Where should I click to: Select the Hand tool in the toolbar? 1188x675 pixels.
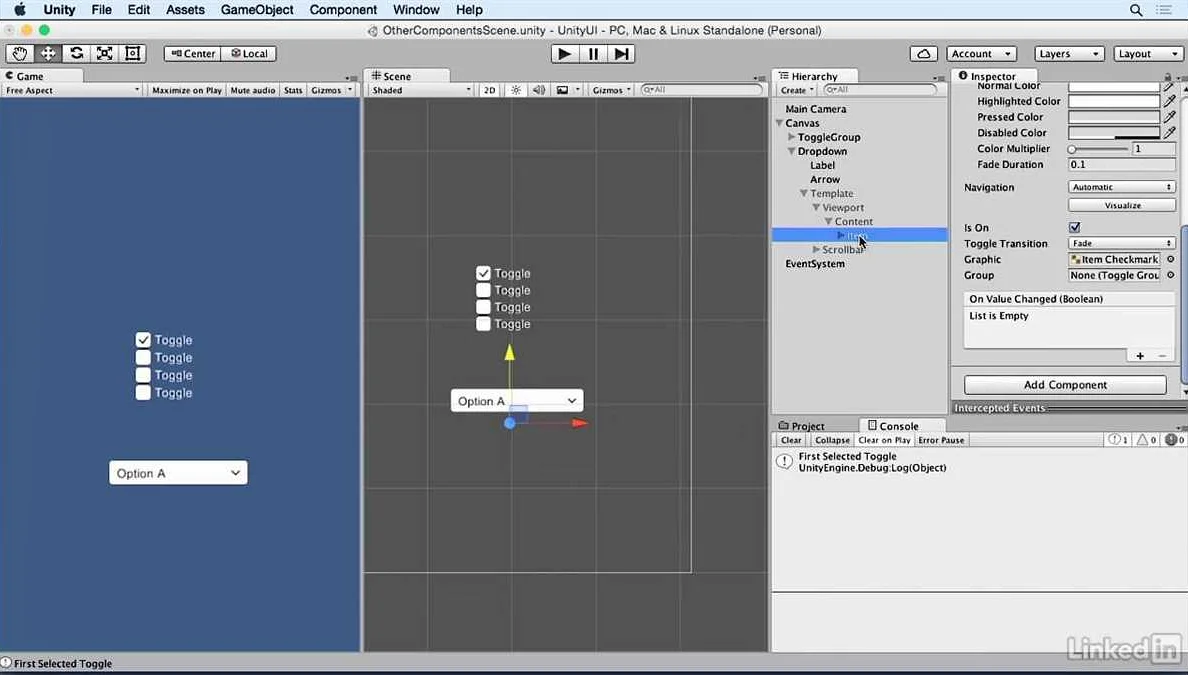(18, 53)
